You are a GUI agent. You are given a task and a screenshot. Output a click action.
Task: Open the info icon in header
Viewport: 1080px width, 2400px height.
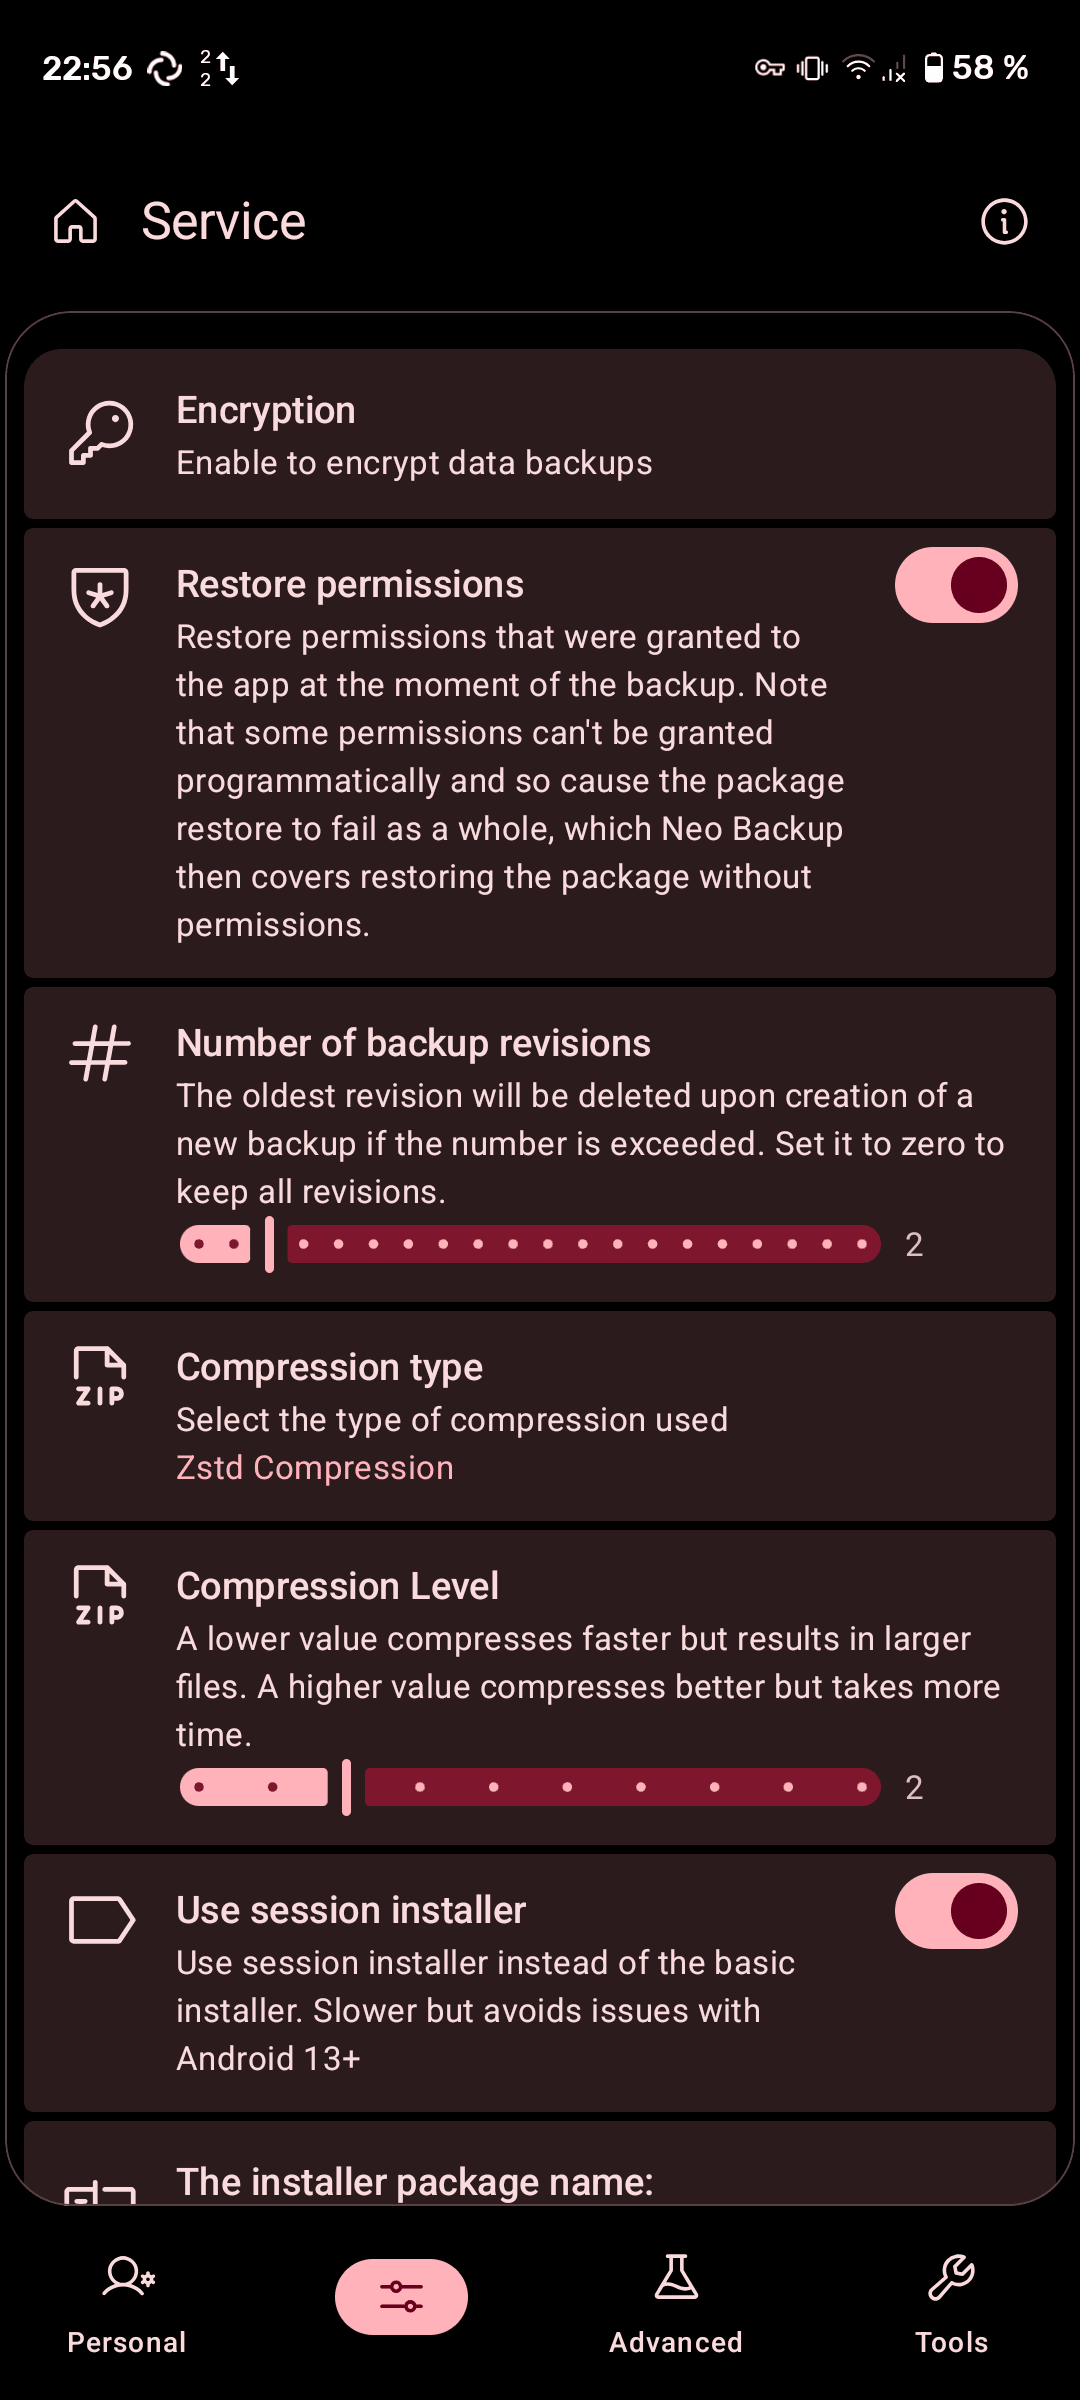pyautogui.click(x=1004, y=221)
